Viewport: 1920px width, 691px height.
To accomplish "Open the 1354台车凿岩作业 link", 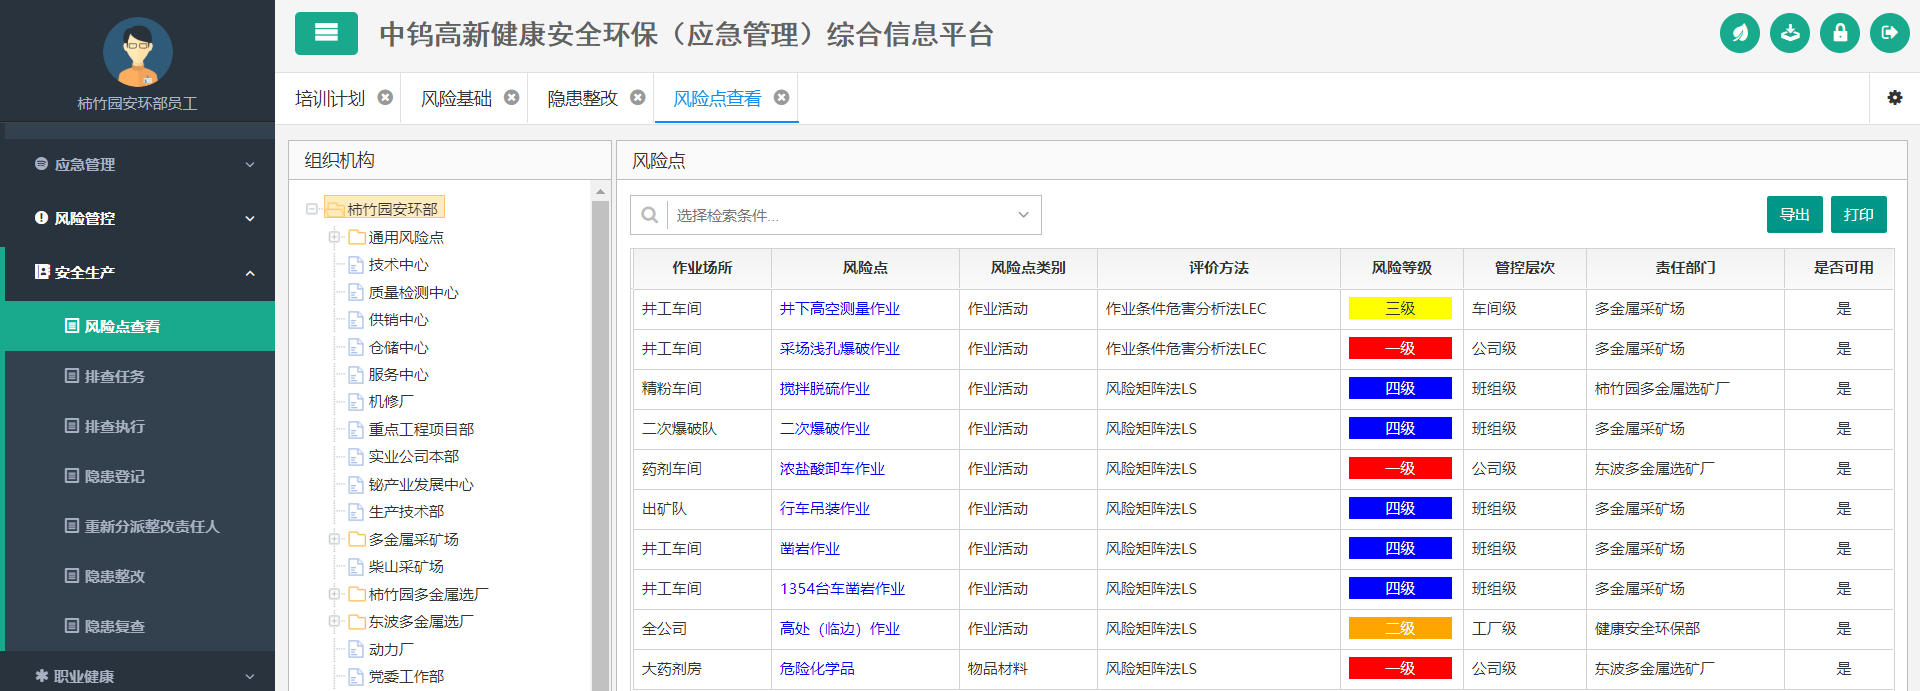I will tap(842, 589).
